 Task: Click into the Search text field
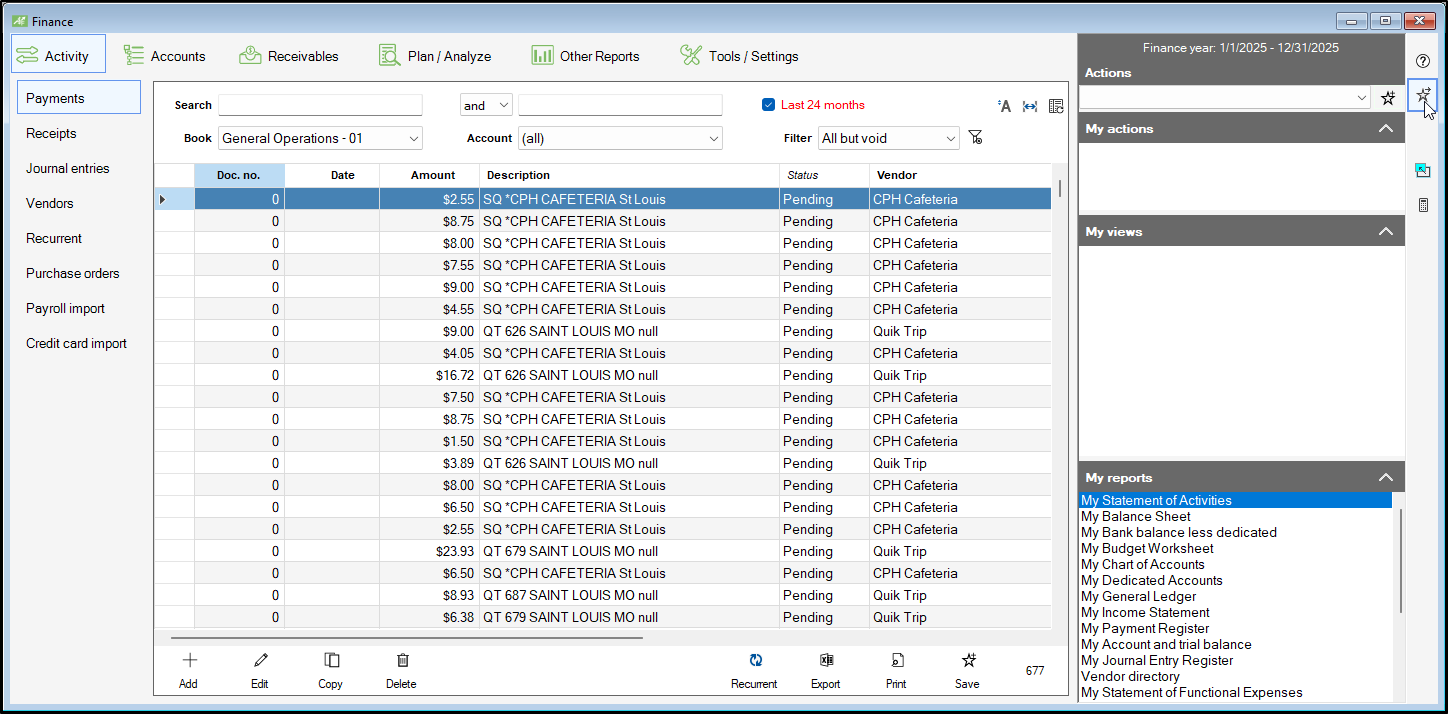(x=320, y=105)
